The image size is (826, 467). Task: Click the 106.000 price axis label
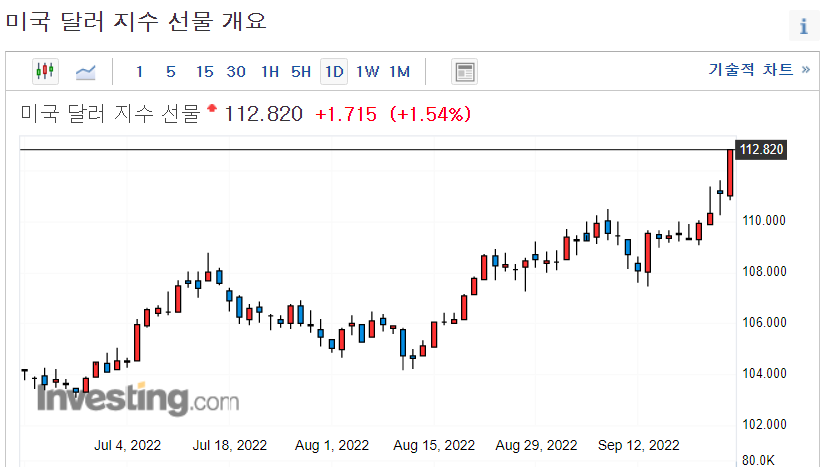[x=764, y=322]
